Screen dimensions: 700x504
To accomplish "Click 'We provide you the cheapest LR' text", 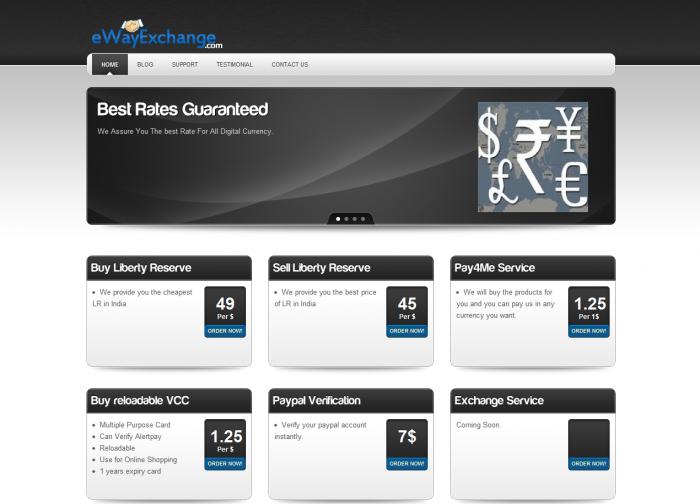I will pyautogui.click(x=142, y=298).
